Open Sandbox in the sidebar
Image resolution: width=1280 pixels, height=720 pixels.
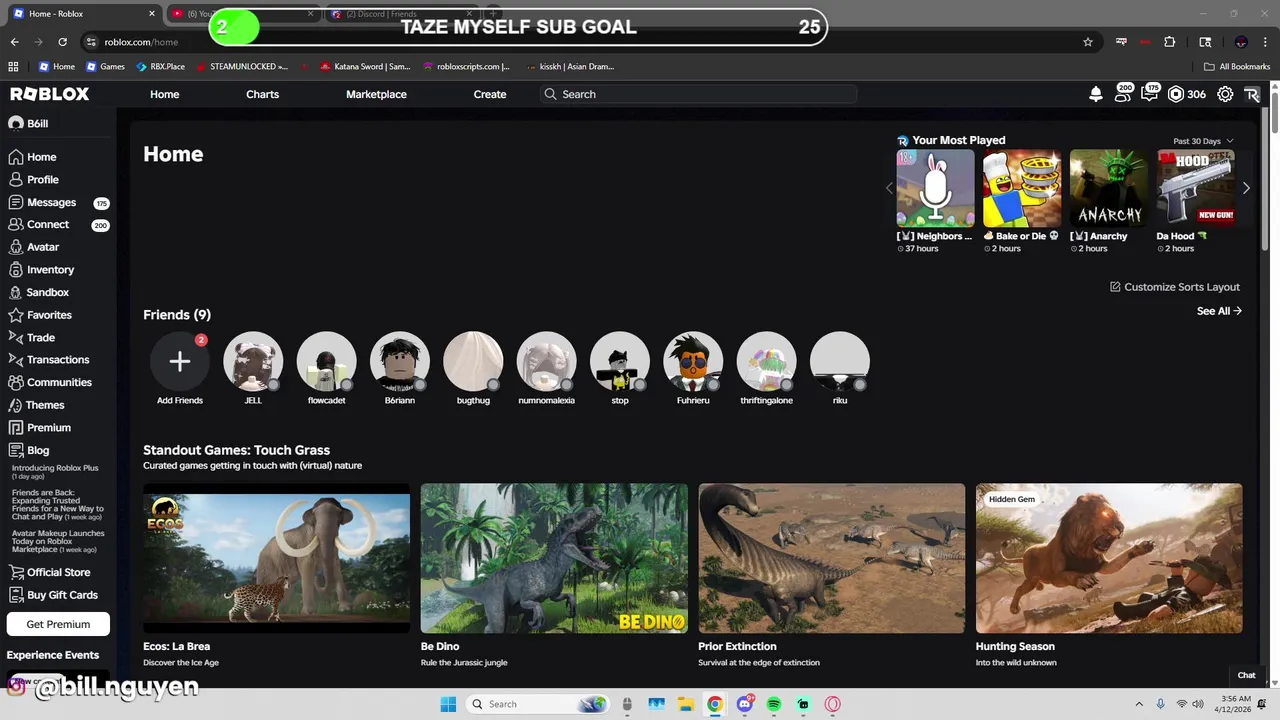coord(47,293)
